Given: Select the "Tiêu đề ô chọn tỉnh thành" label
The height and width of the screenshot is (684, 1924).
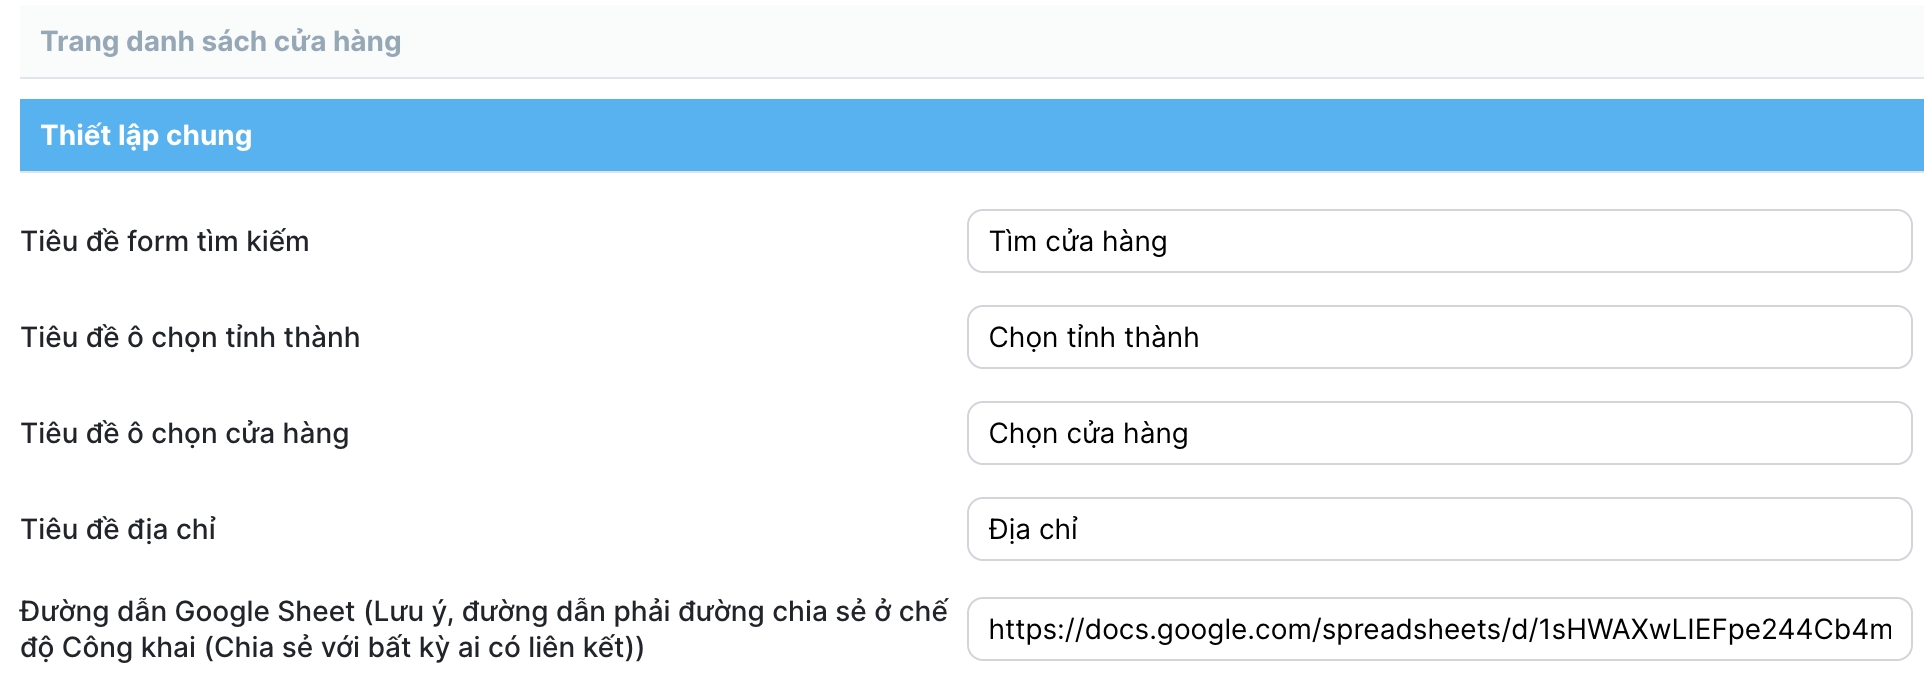Looking at the screenshot, I should click(x=190, y=337).
